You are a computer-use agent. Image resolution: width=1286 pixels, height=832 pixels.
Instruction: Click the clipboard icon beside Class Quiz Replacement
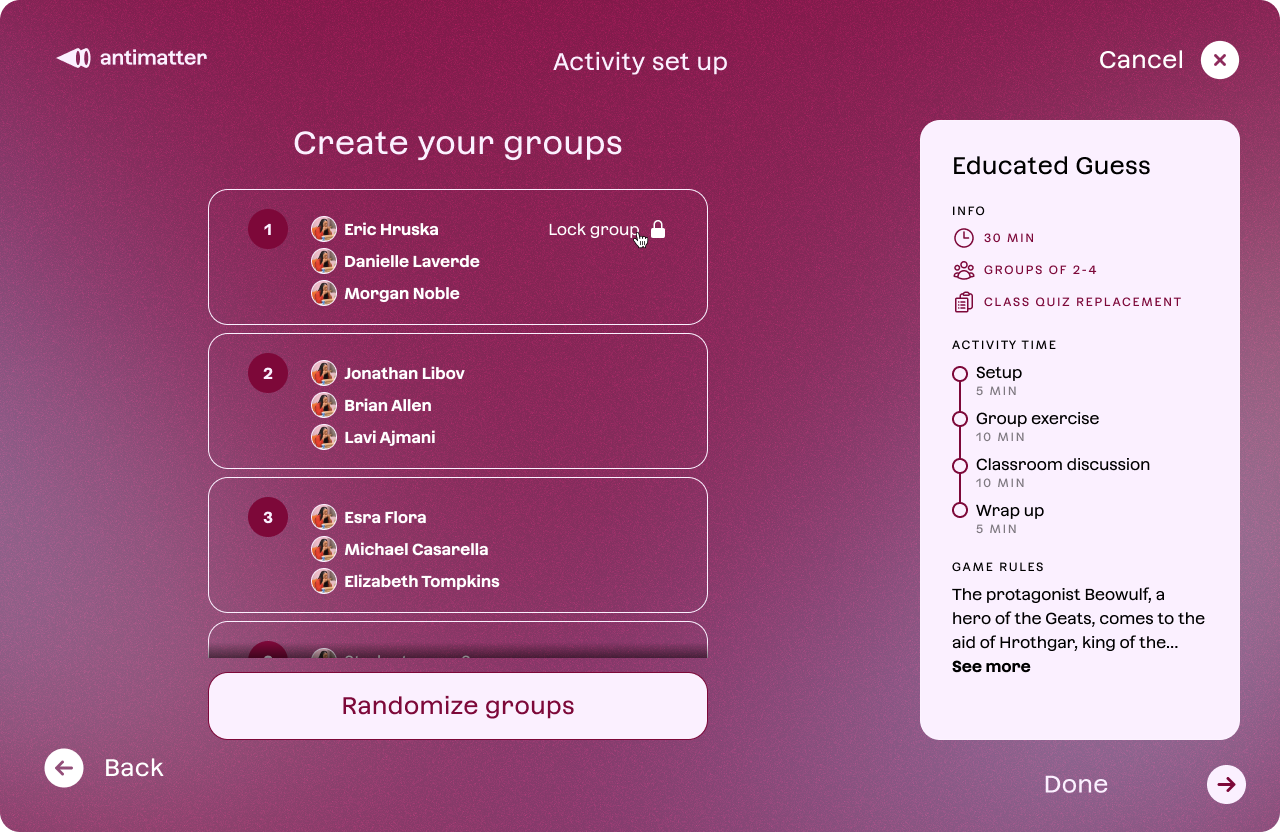coord(963,302)
